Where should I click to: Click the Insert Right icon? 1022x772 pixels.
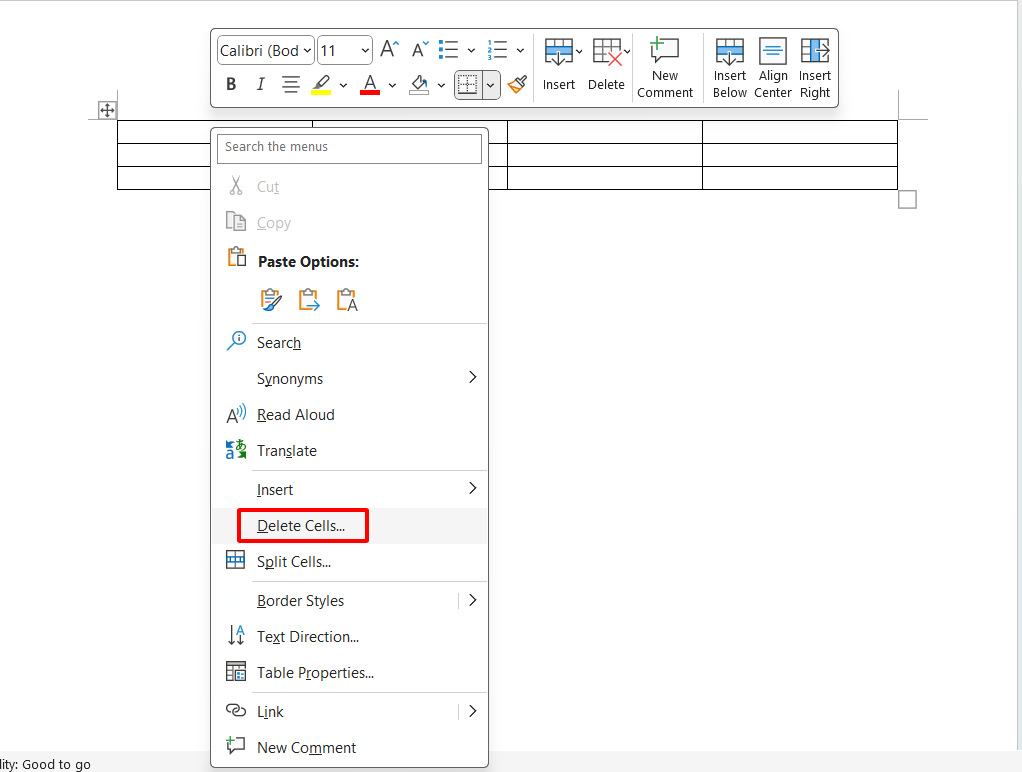[815, 68]
